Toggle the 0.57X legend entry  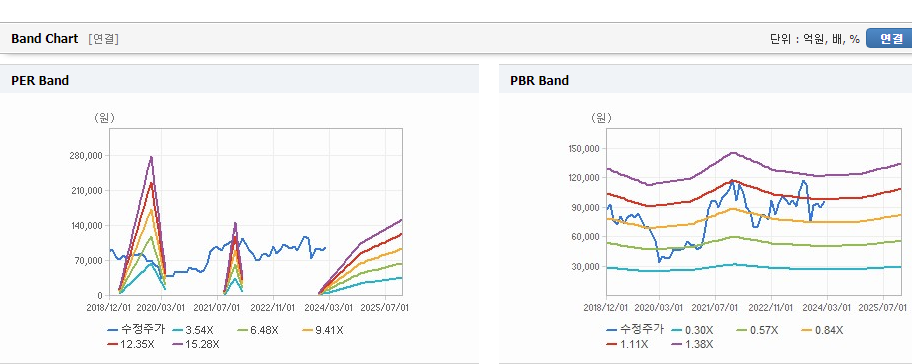click(x=757, y=330)
